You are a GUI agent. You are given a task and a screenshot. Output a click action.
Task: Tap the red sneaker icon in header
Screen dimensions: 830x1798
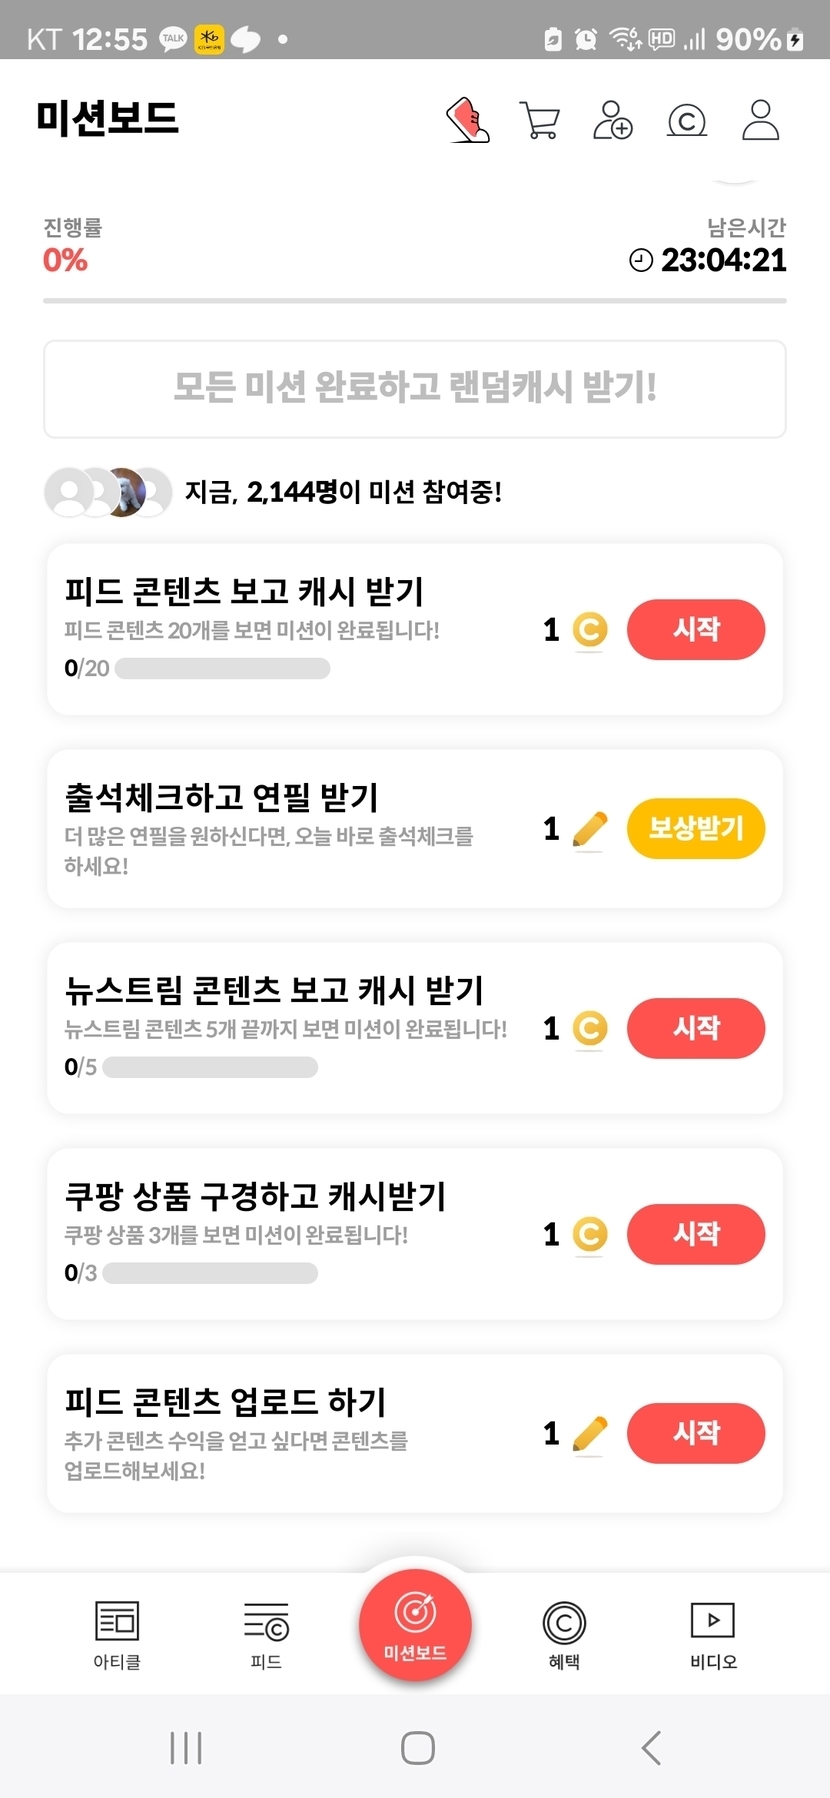[467, 120]
